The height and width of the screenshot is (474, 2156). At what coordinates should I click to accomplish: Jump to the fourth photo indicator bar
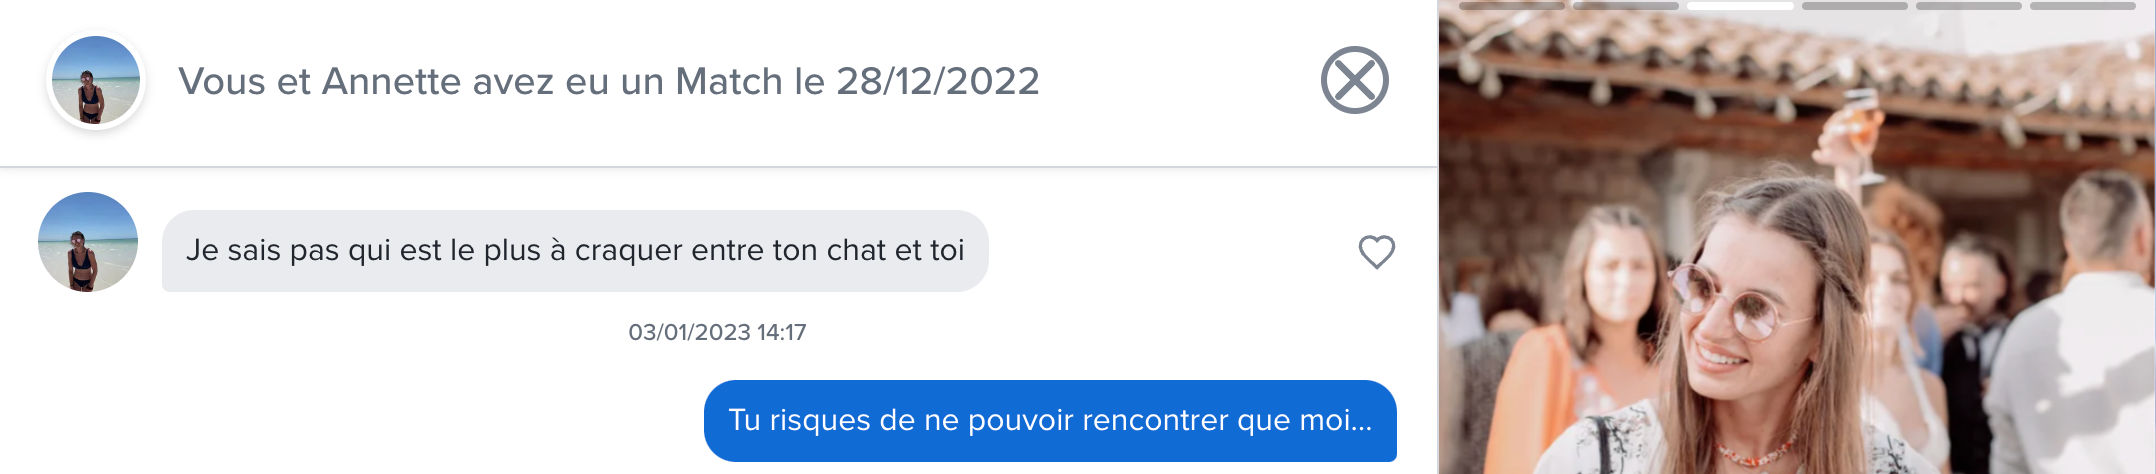click(1854, 6)
